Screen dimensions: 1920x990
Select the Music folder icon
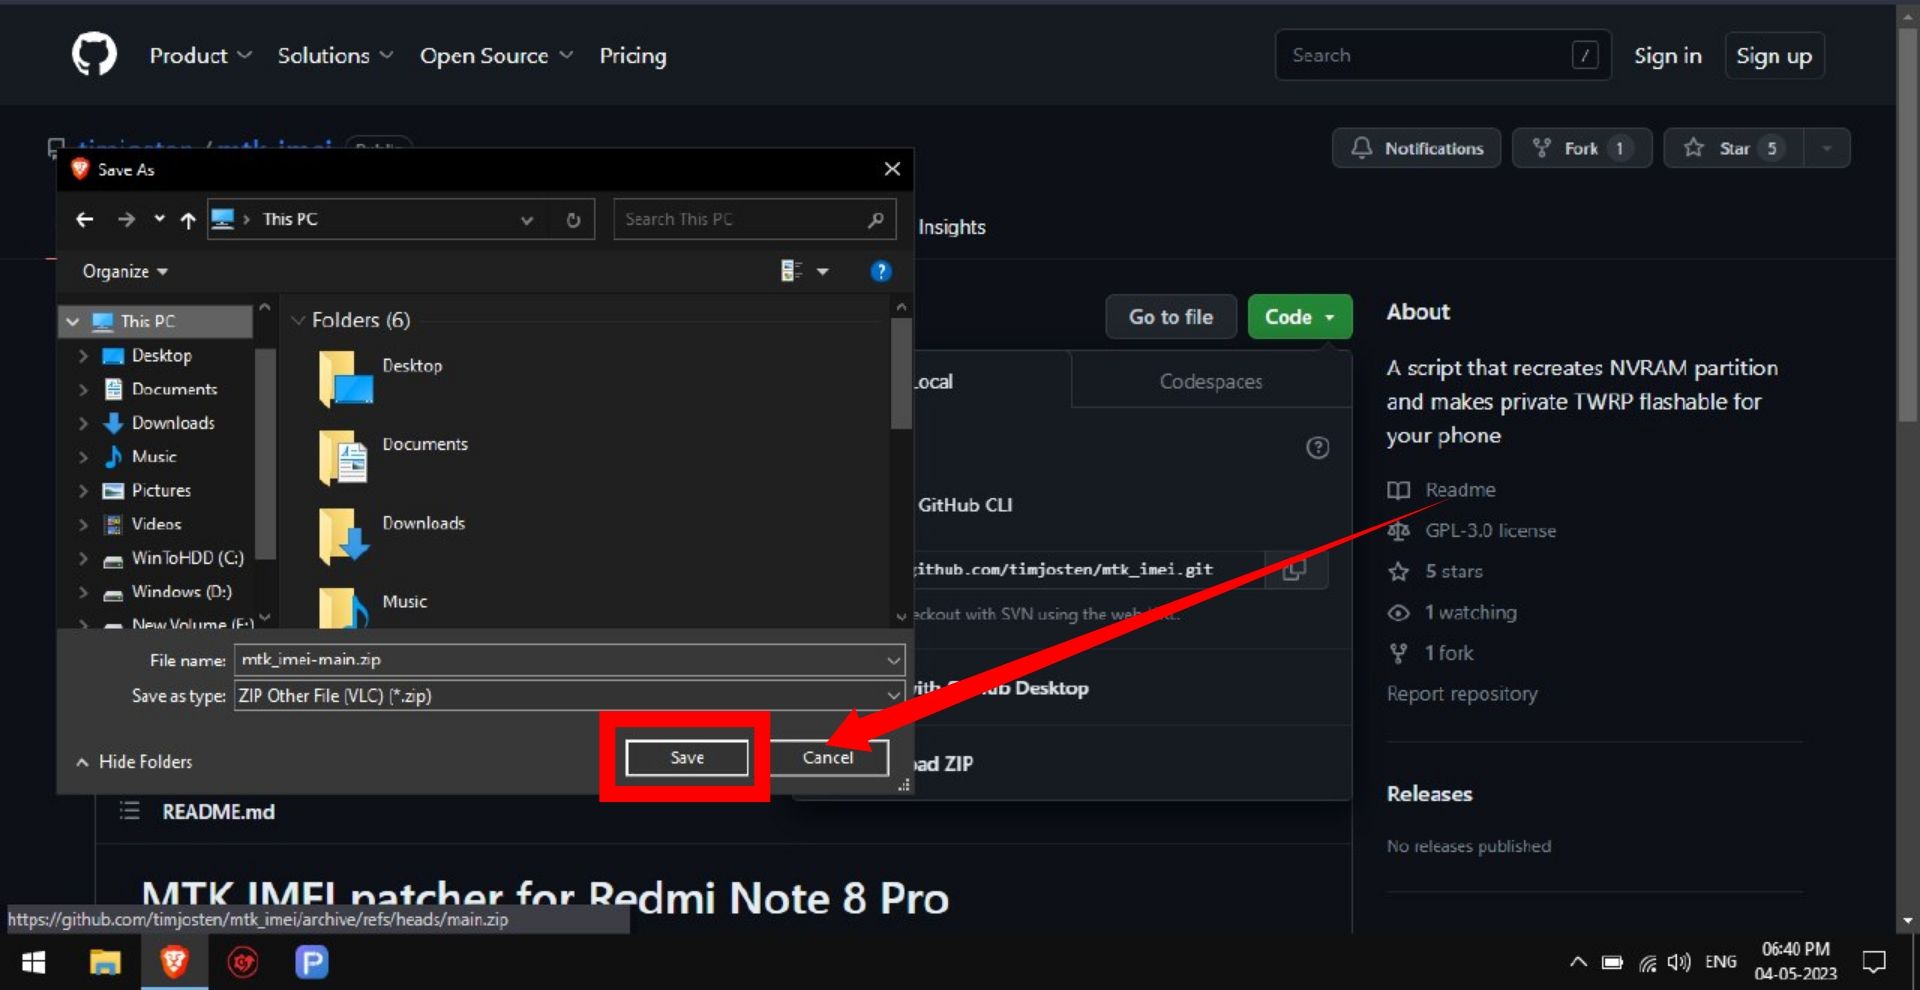point(345,607)
